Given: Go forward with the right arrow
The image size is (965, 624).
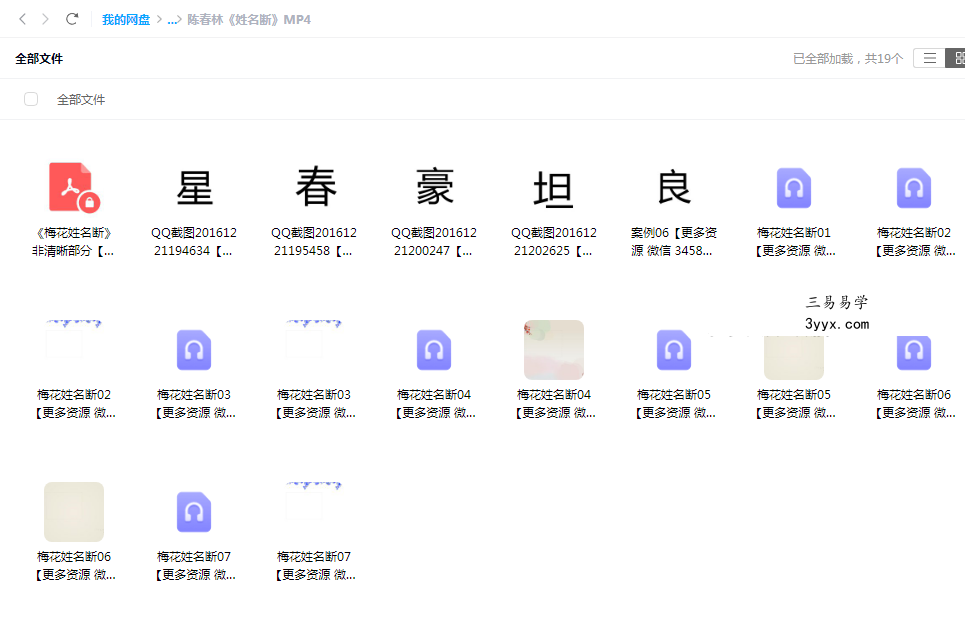Looking at the screenshot, I should click(46, 19).
